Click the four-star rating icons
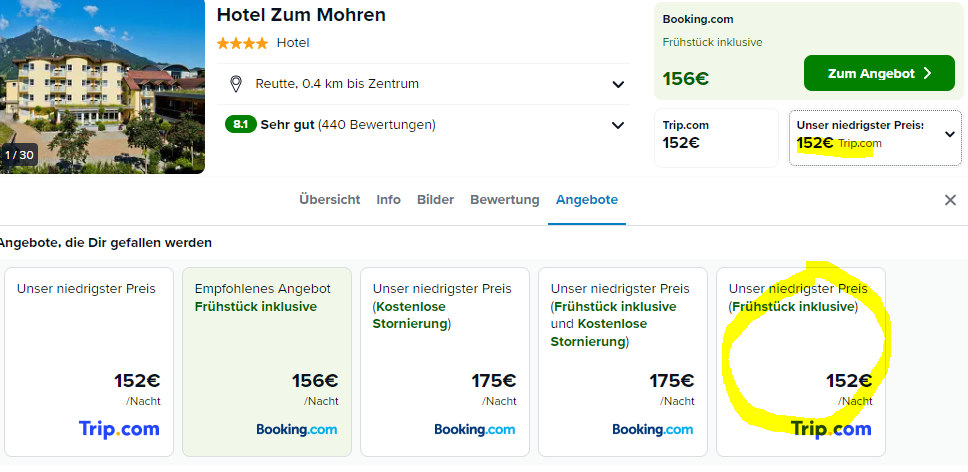Image resolution: width=968 pixels, height=472 pixels. (242, 43)
